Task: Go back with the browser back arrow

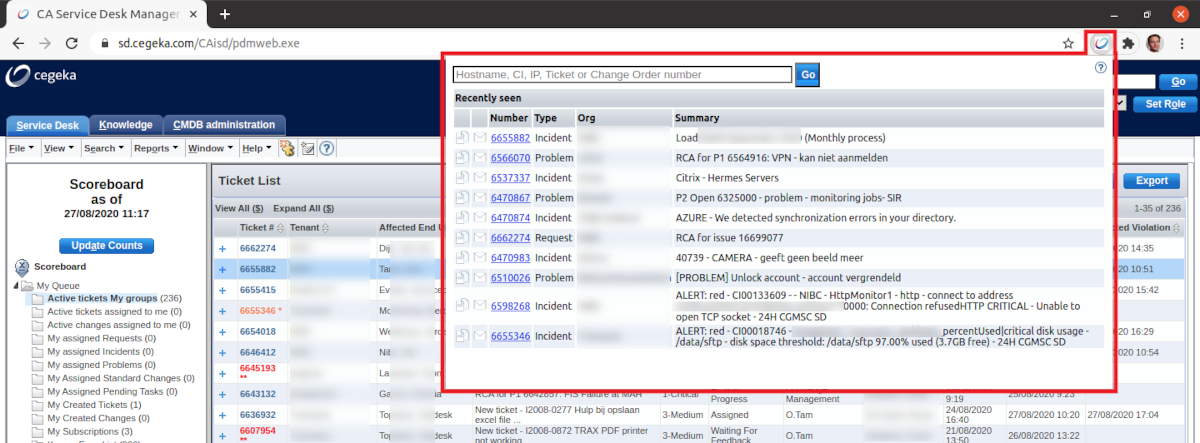Action: 18,44
